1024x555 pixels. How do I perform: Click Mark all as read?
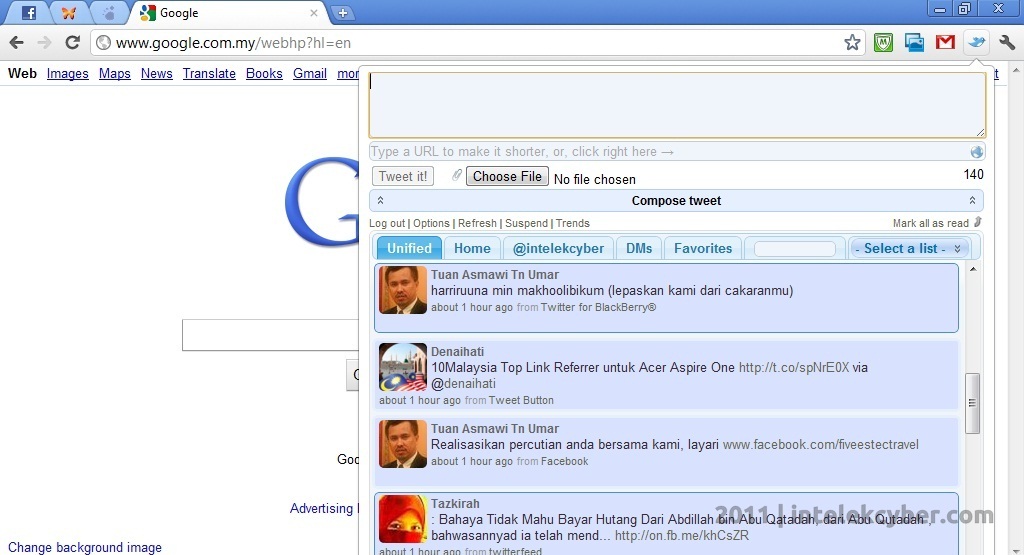coord(931,223)
